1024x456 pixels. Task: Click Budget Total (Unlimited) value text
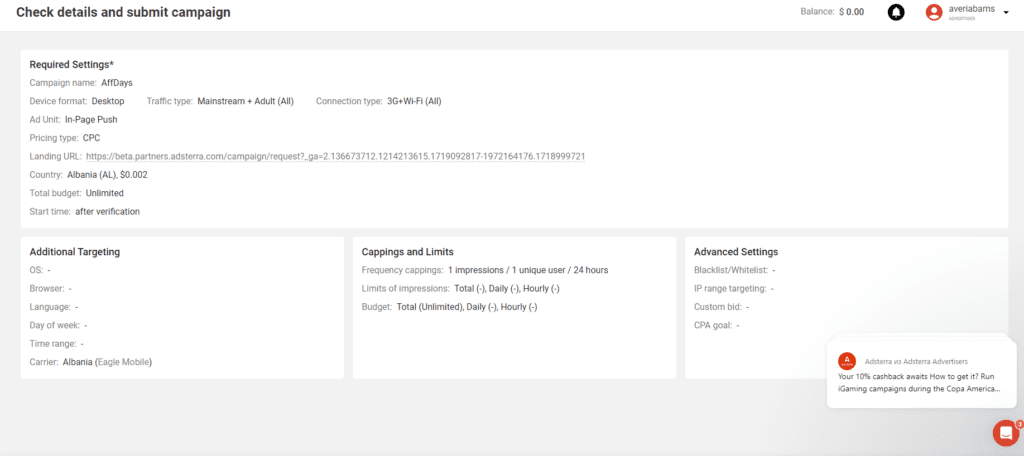pos(467,307)
